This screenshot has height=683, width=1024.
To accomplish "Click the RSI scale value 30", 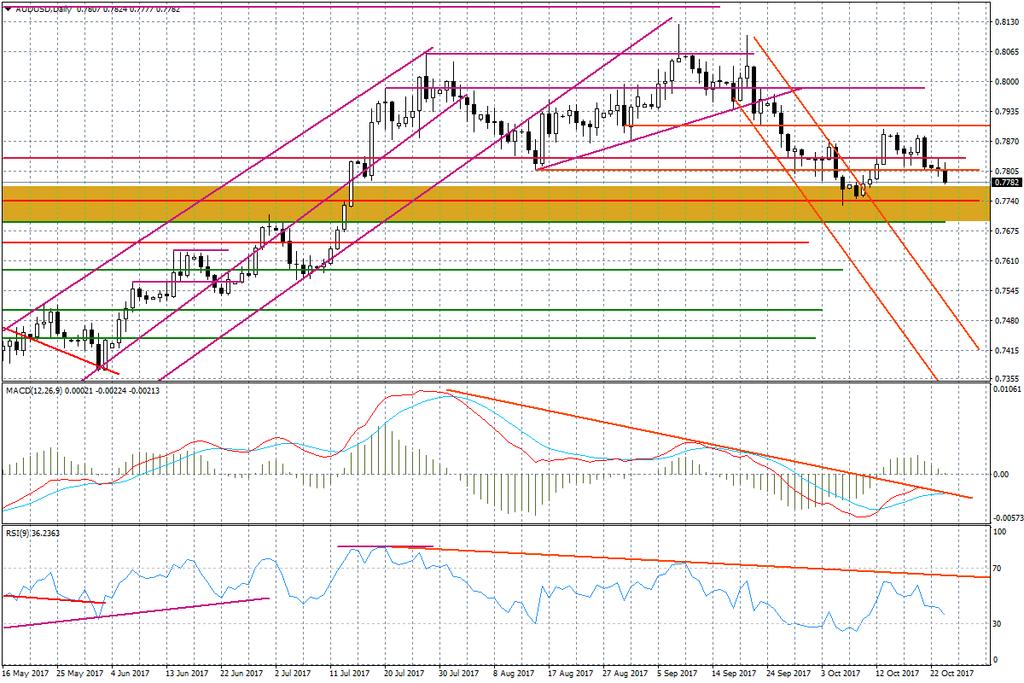I will pos(997,624).
